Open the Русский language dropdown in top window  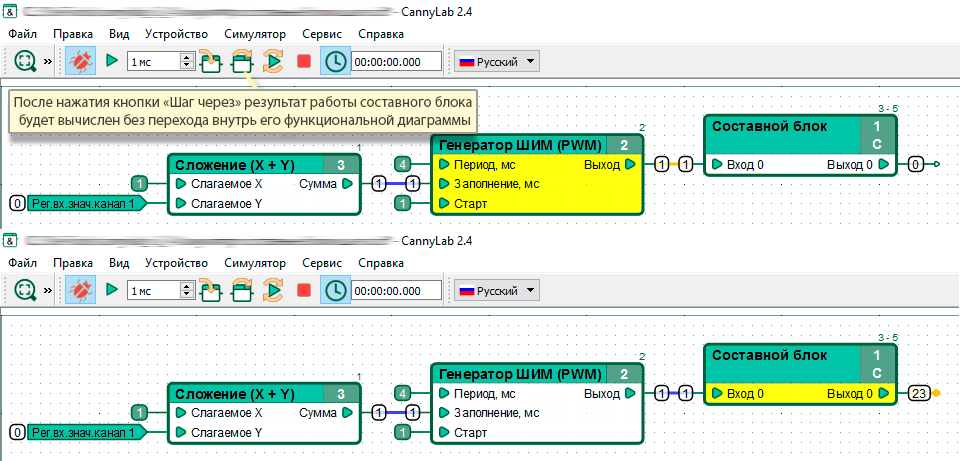[x=497, y=61]
